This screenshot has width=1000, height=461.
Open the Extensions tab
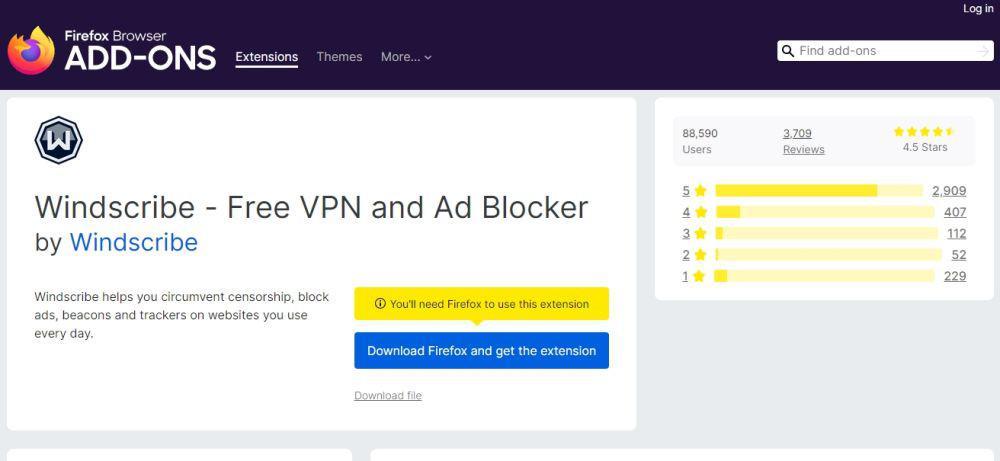[x=267, y=57]
